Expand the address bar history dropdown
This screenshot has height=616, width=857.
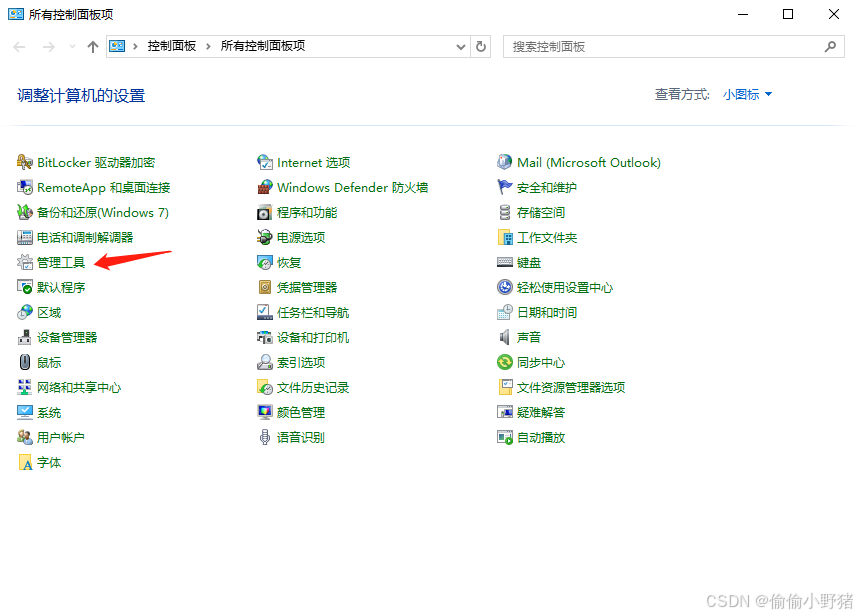pyautogui.click(x=461, y=46)
